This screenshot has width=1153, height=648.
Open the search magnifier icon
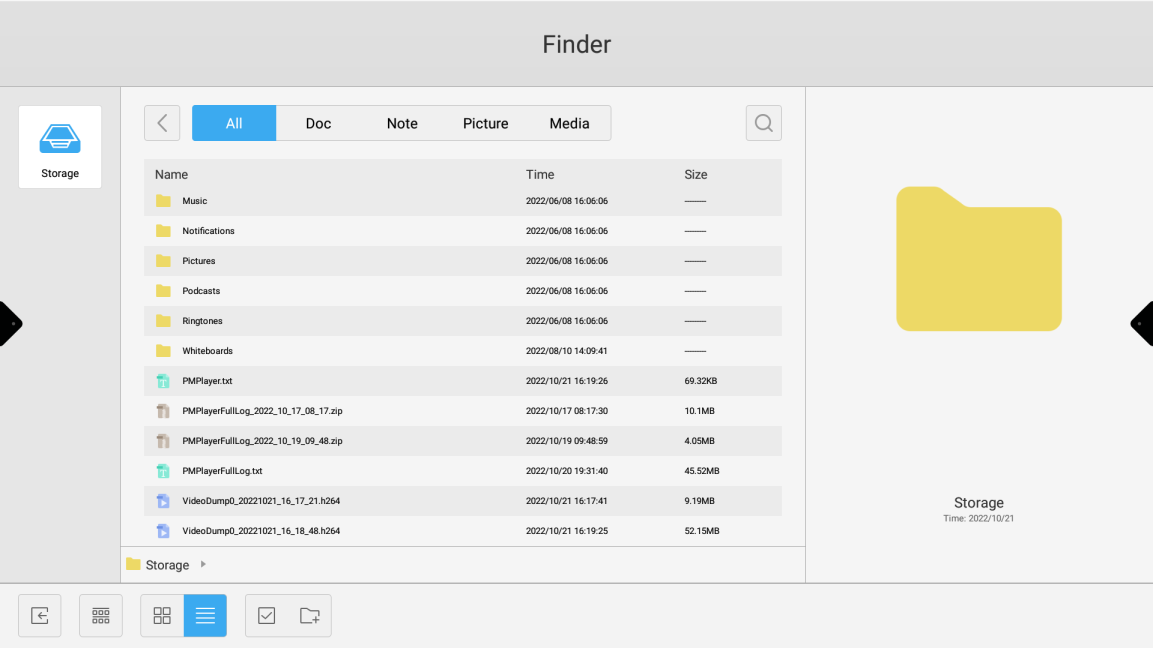click(763, 123)
